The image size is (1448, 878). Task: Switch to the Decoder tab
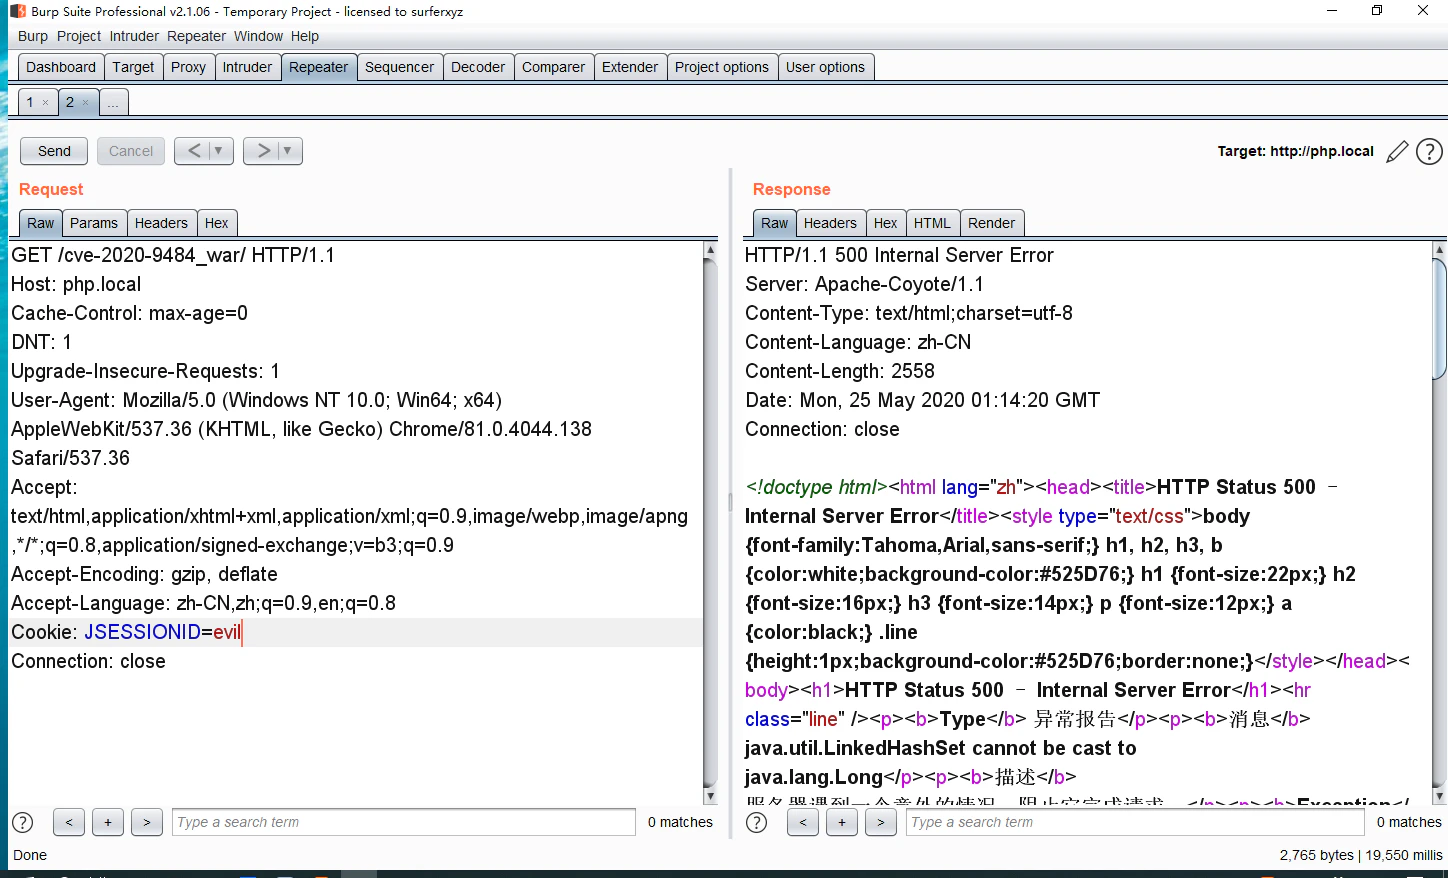tap(478, 67)
